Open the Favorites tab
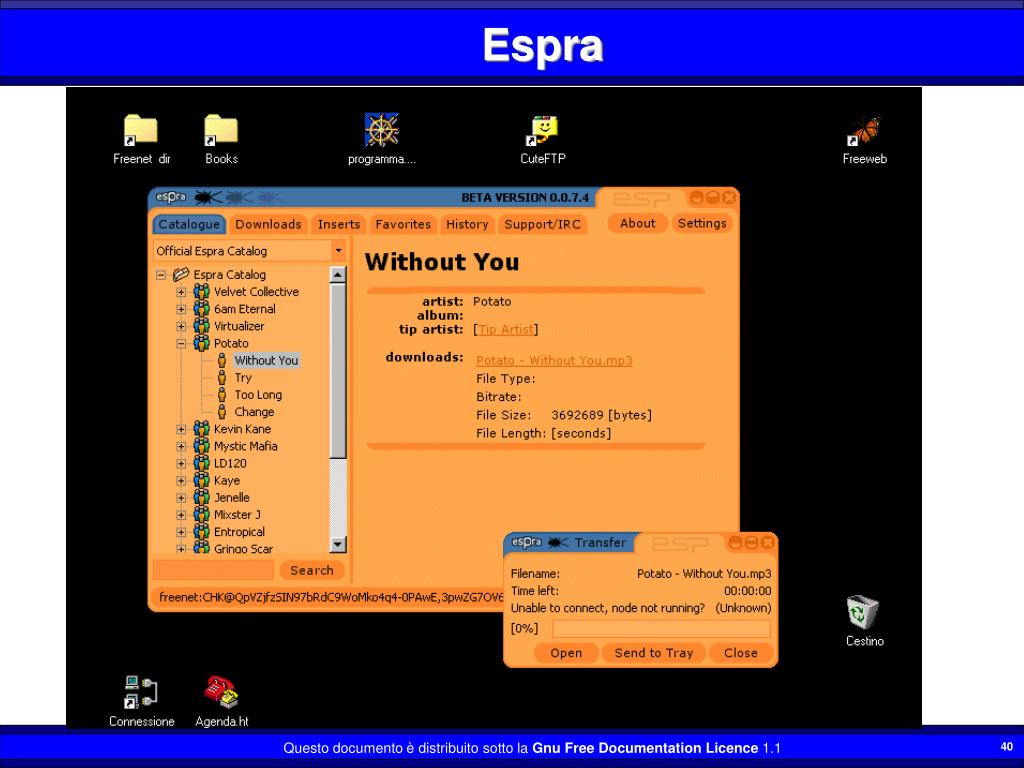This screenshot has height=768, width=1024. click(403, 224)
